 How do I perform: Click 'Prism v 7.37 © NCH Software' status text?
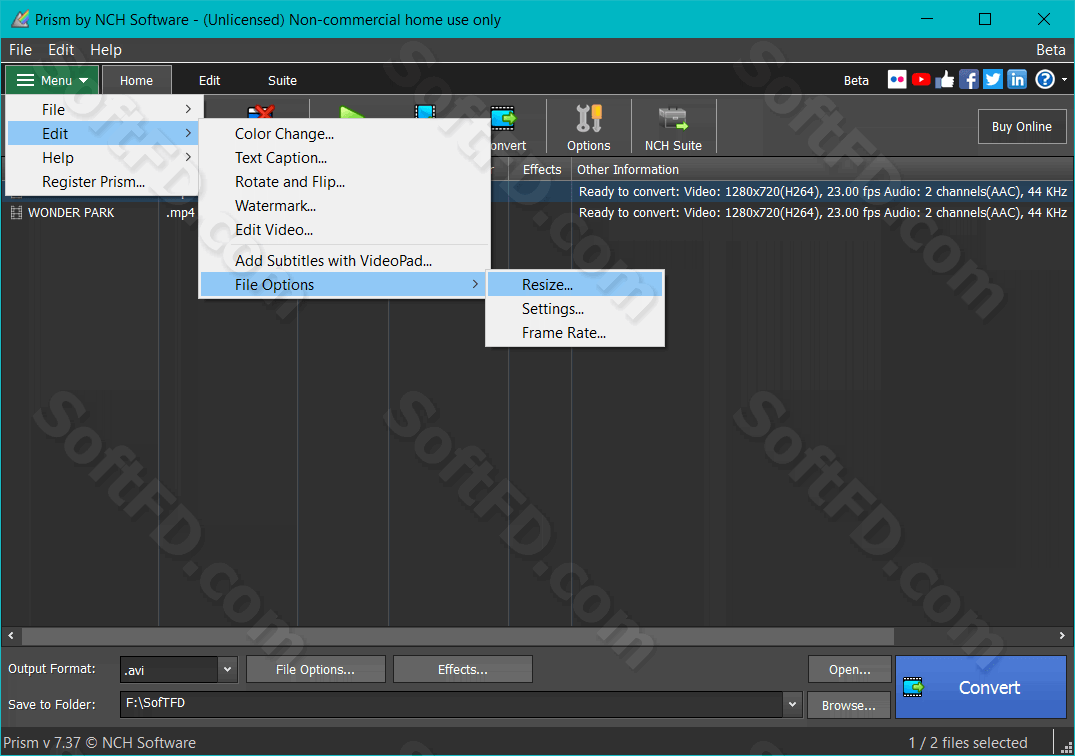point(99,742)
